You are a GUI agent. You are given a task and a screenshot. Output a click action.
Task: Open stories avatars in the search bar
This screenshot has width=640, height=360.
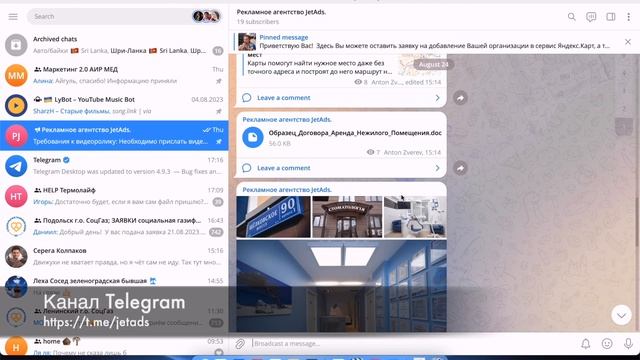pyautogui.click(x=207, y=16)
